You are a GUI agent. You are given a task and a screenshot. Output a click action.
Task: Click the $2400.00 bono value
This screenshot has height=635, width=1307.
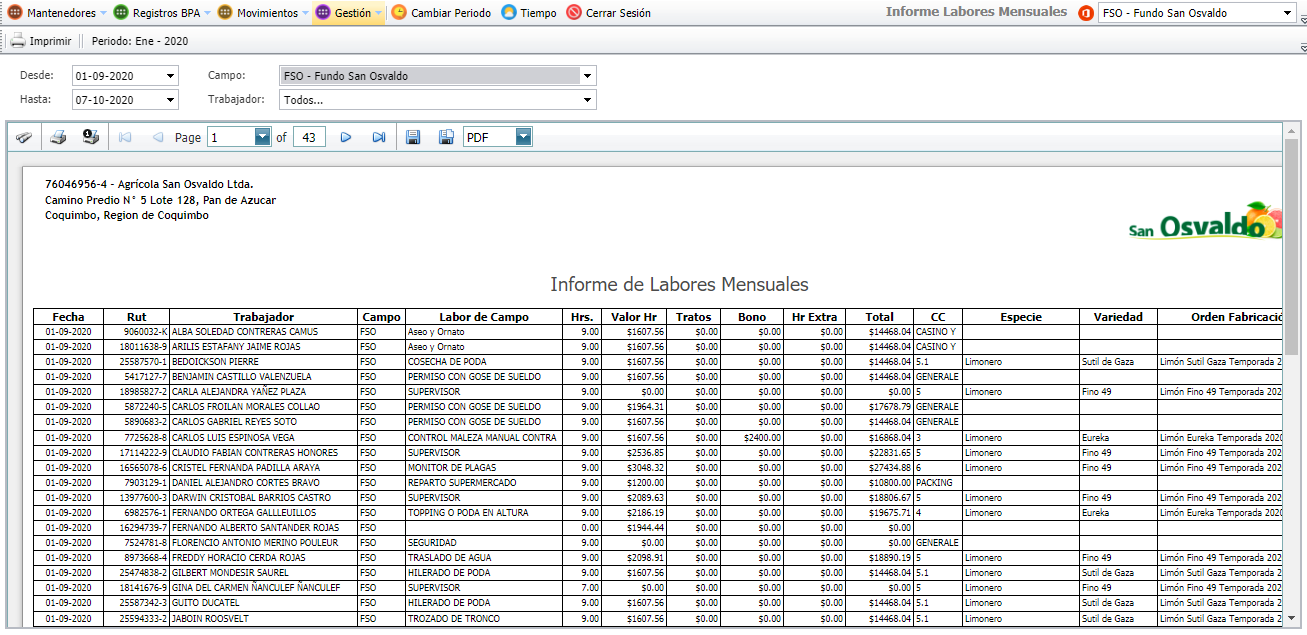[x=763, y=437]
